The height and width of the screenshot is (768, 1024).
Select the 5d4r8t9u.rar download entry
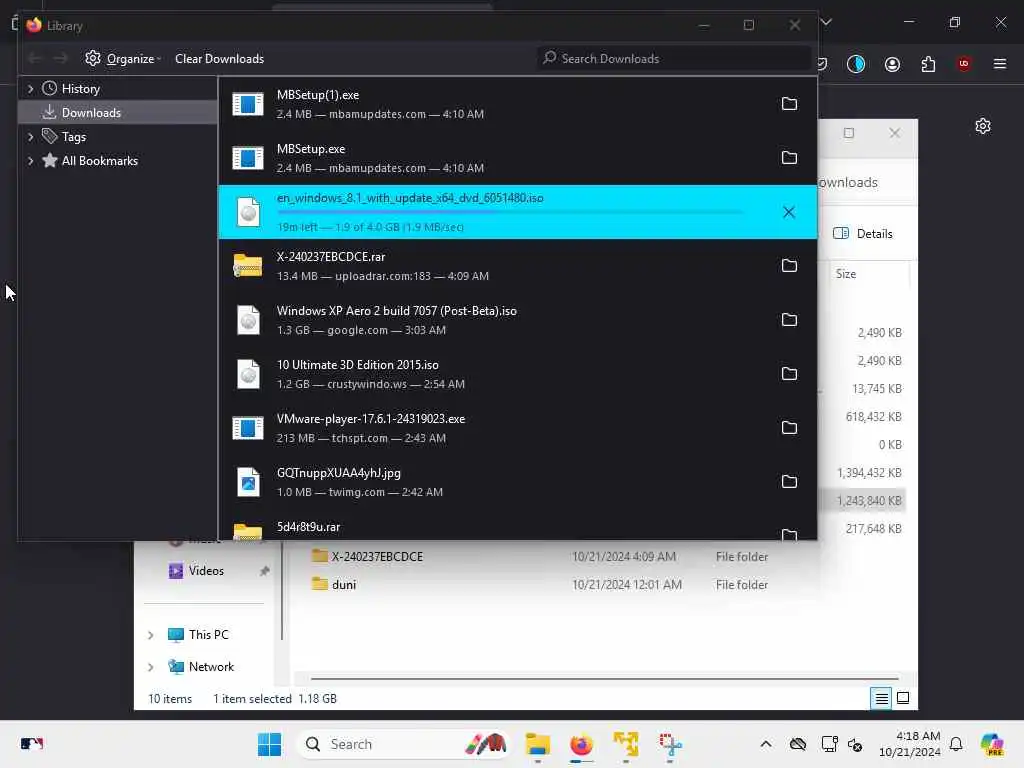coord(517,529)
